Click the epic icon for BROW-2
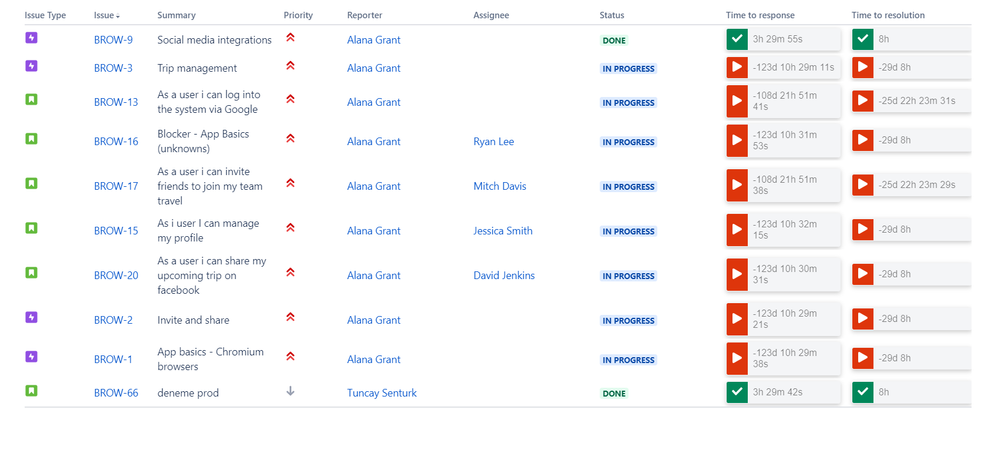Image resolution: width=998 pixels, height=470 pixels. pyautogui.click(x=31, y=317)
